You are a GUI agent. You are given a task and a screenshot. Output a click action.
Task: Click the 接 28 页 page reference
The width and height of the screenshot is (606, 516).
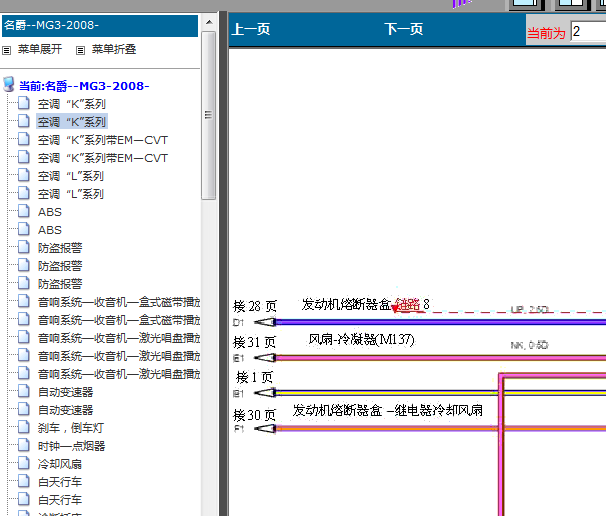point(255,307)
